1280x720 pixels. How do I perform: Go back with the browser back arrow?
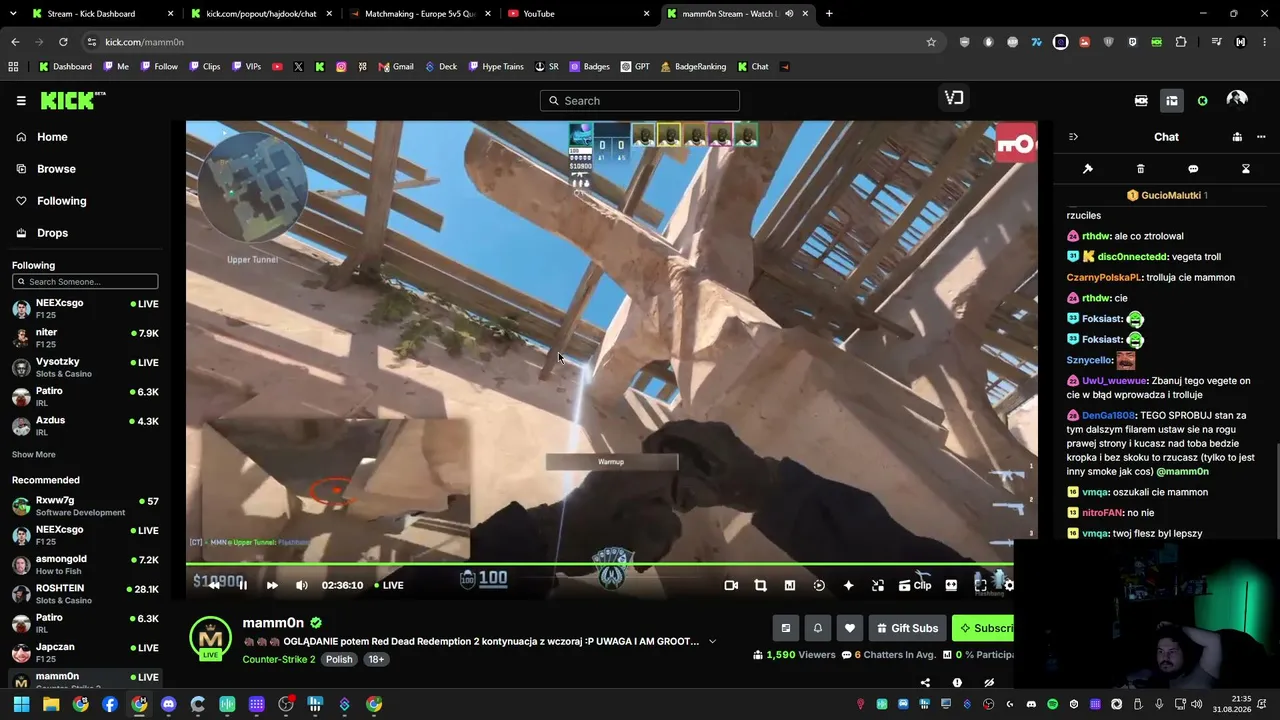coord(15,42)
